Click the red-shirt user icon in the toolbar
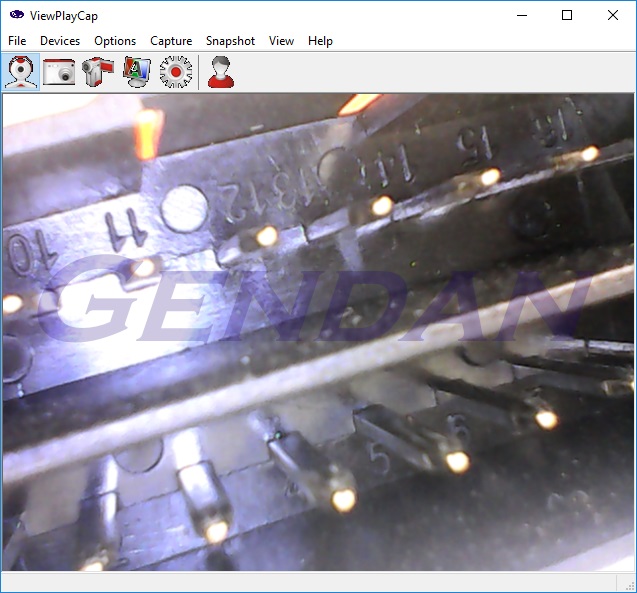 (x=222, y=72)
